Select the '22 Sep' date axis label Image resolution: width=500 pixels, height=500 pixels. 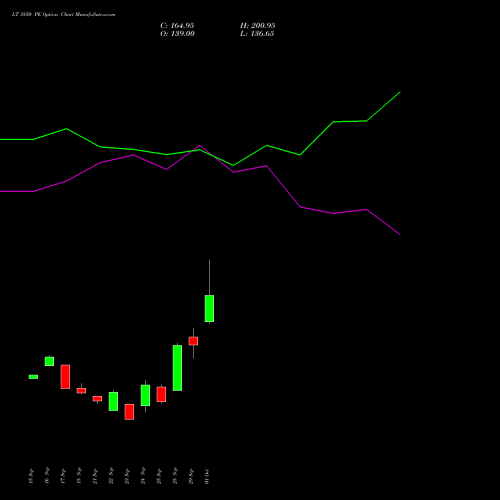pos(111,476)
